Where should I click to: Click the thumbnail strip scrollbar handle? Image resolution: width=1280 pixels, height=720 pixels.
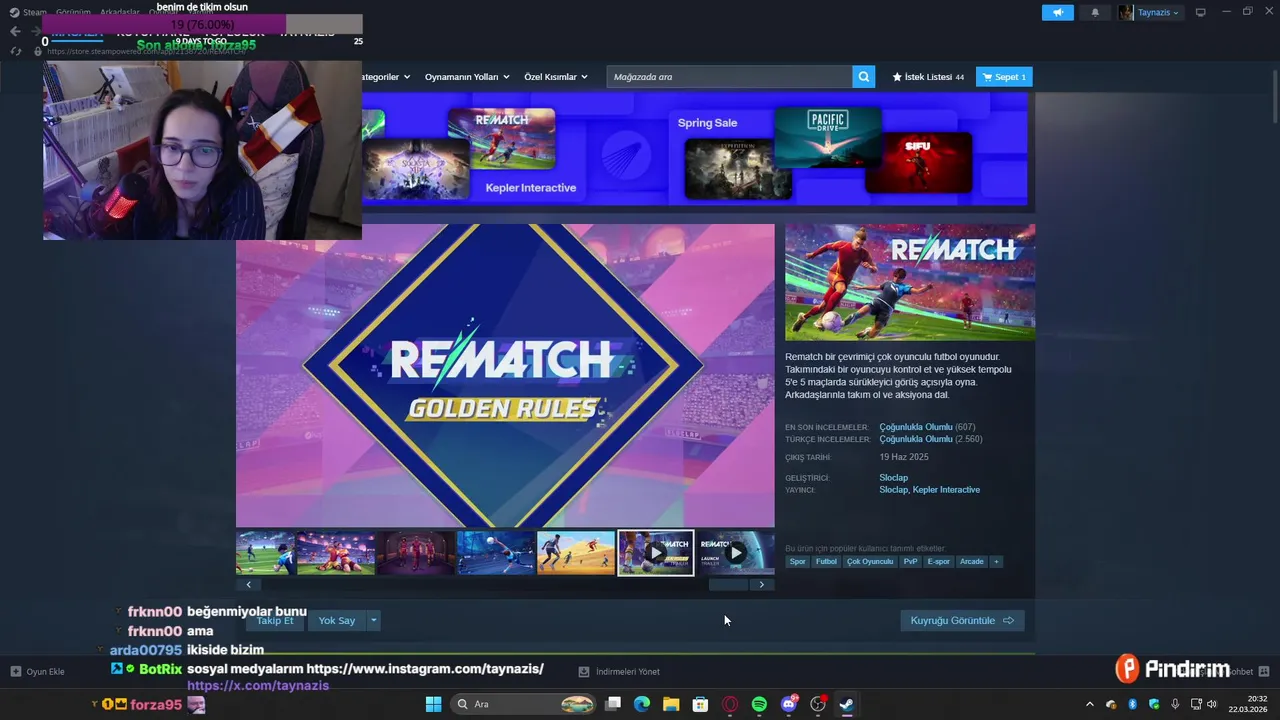click(x=728, y=585)
